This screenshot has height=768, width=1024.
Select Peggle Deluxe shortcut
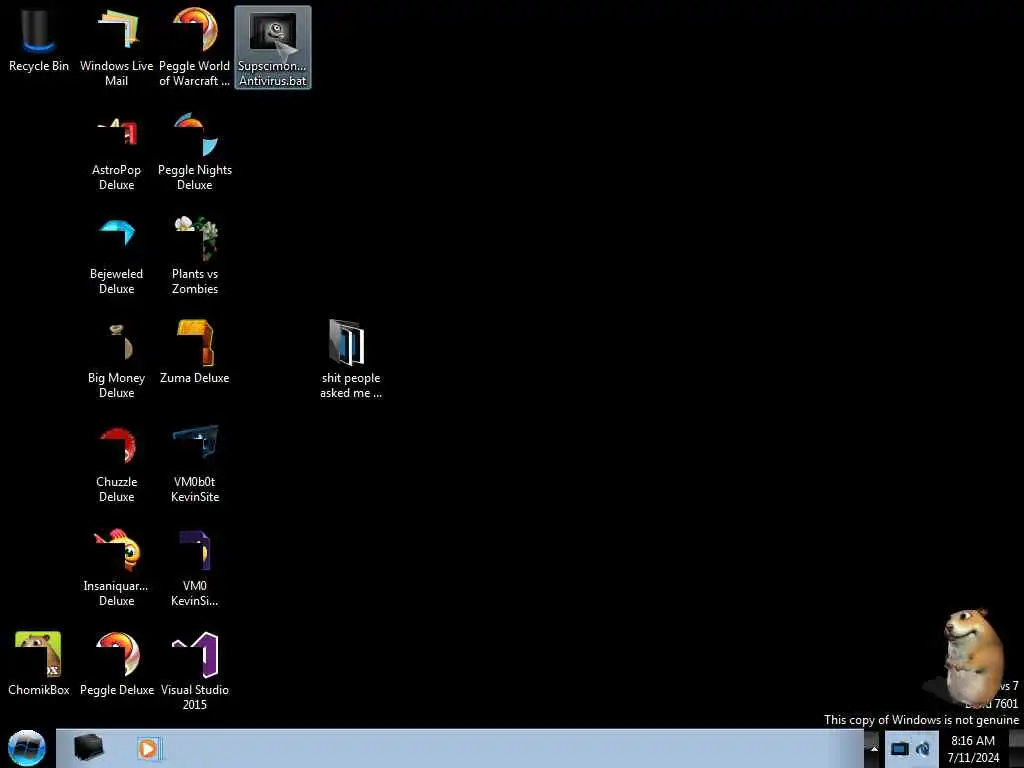pos(117,664)
